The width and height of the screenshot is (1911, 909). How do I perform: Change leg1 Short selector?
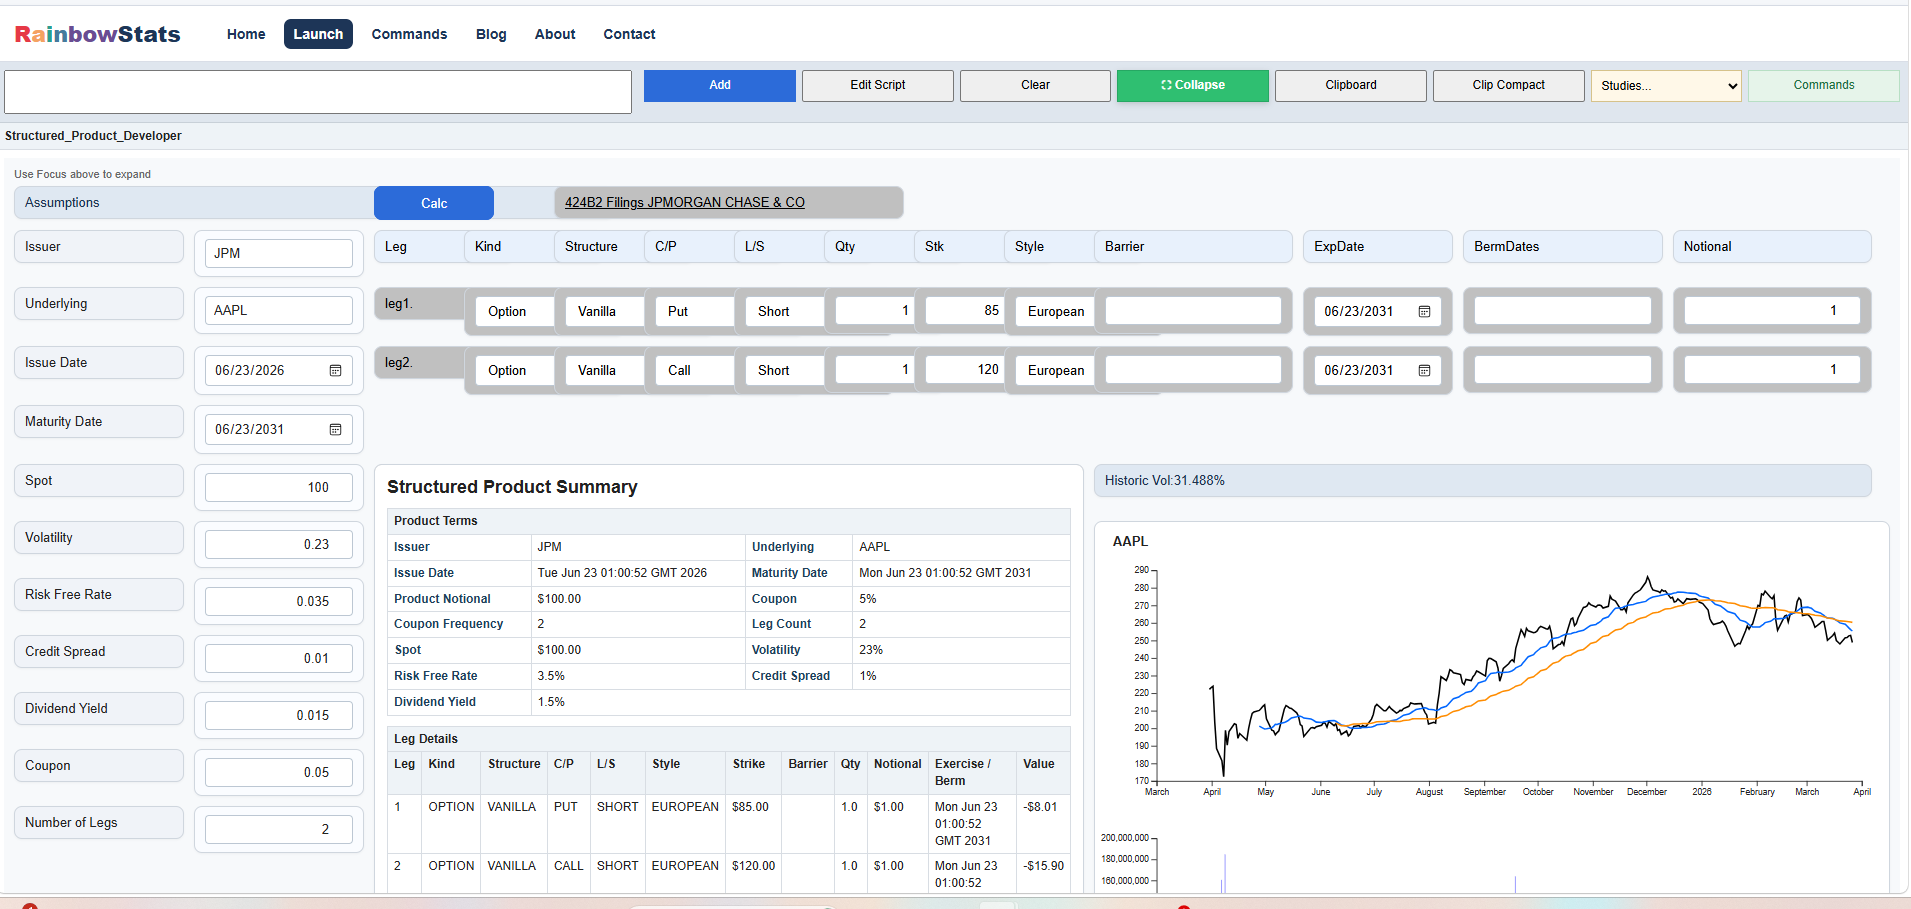784,311
